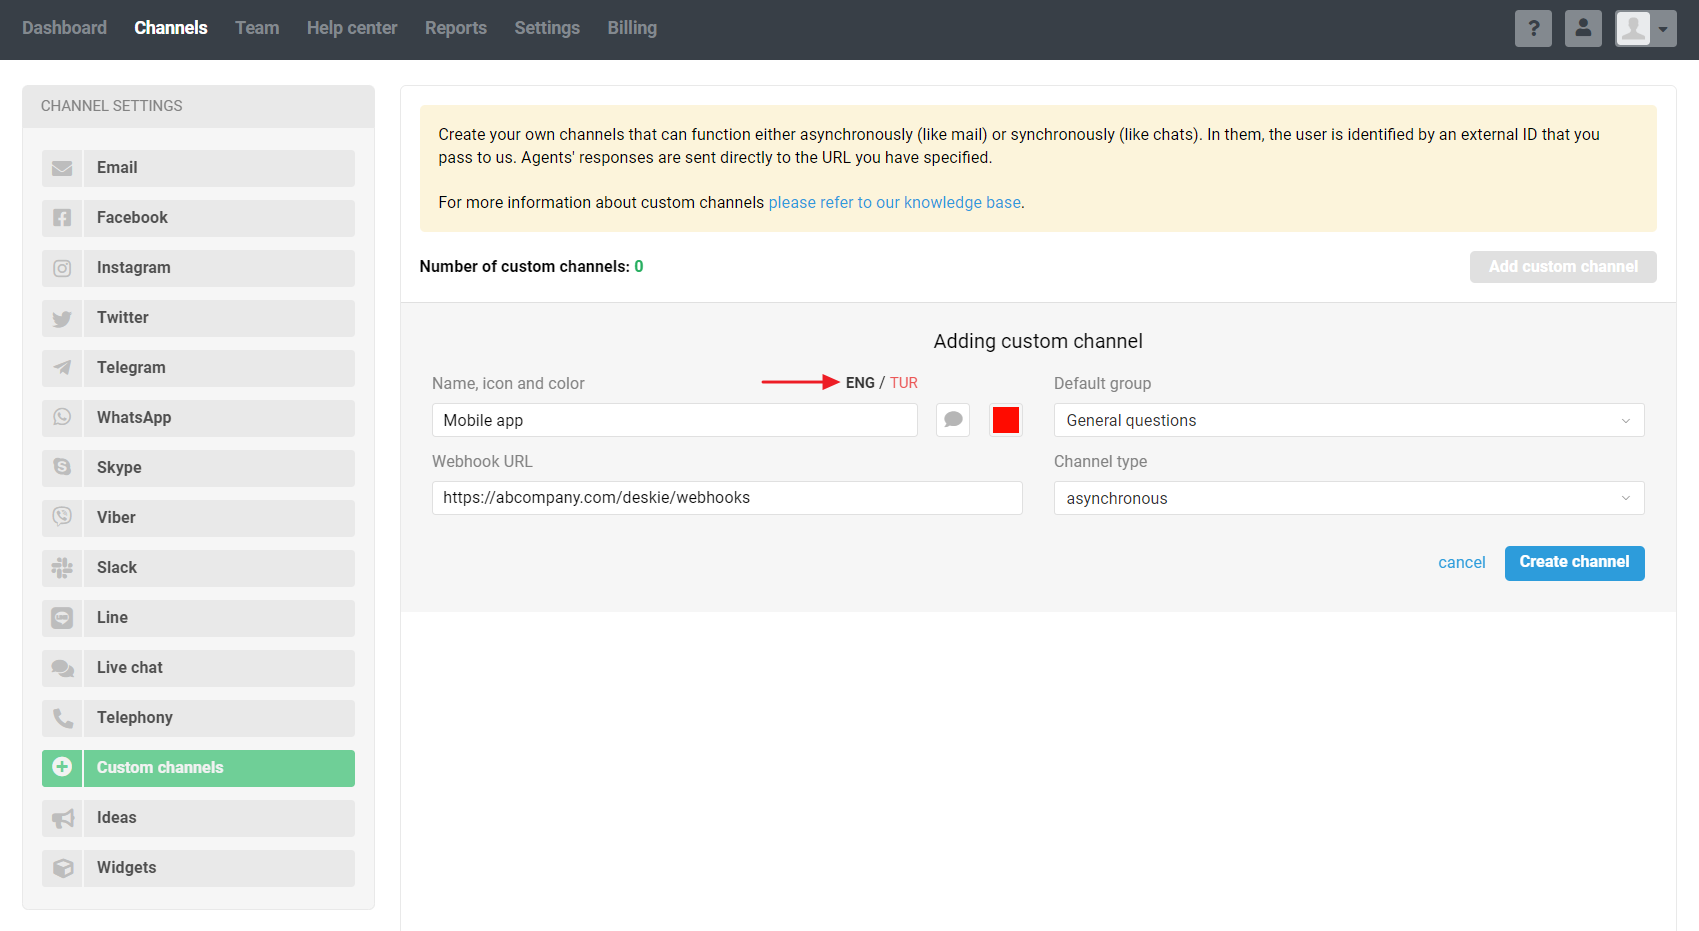Open the user profile icon in header

tap(1583, 29)
